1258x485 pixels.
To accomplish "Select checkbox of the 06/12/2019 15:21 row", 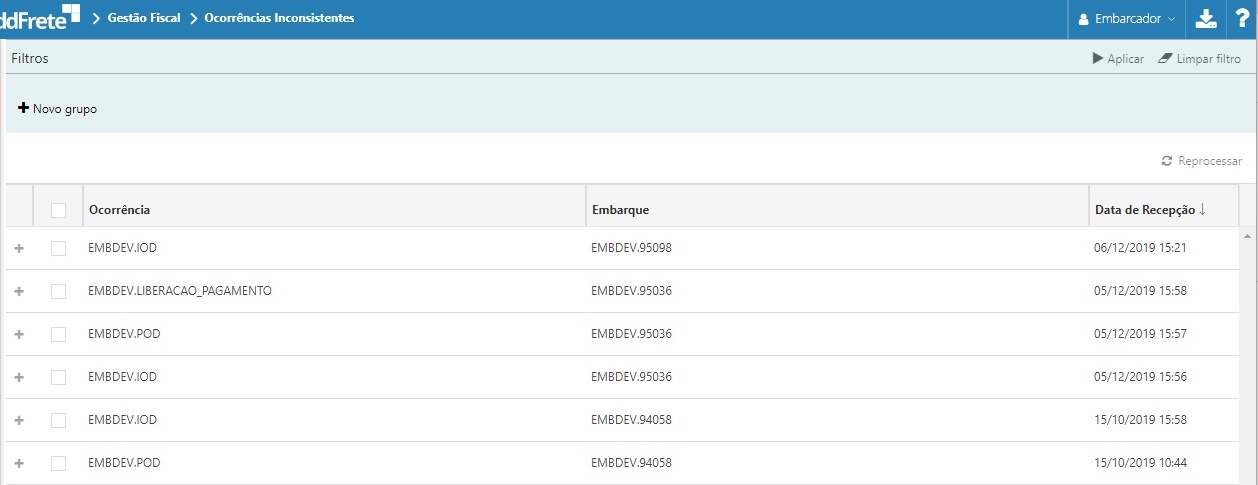I will 58,248.
